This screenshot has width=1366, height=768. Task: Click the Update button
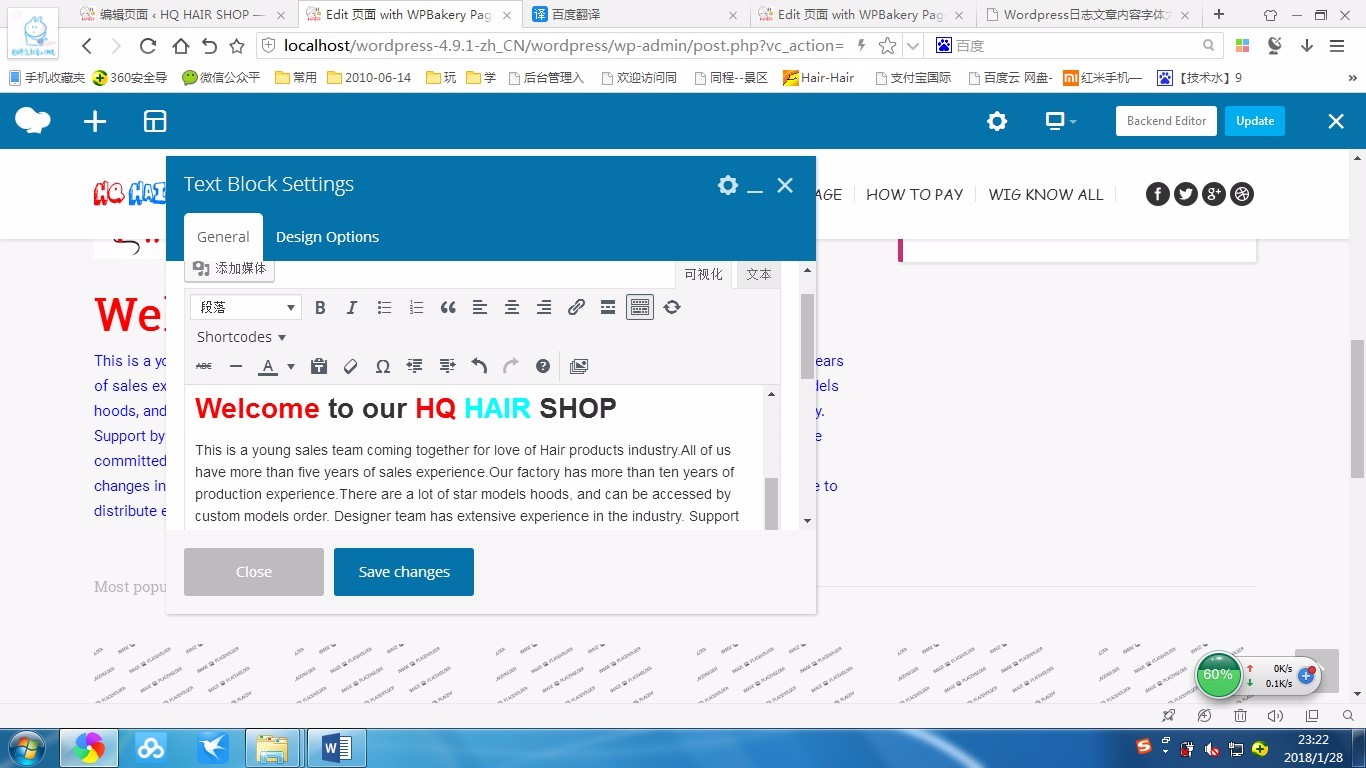click(x=1255, y=121)
